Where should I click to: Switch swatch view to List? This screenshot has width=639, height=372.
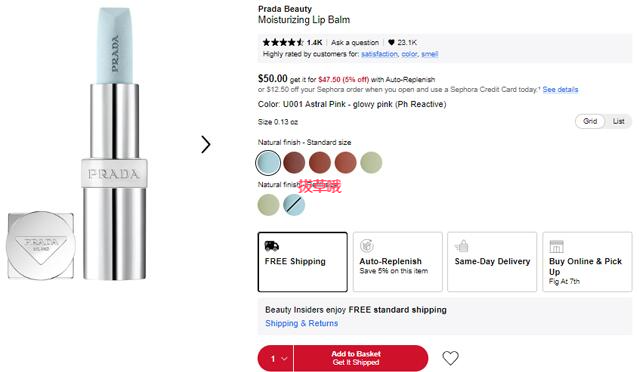[x=618, y=121]
